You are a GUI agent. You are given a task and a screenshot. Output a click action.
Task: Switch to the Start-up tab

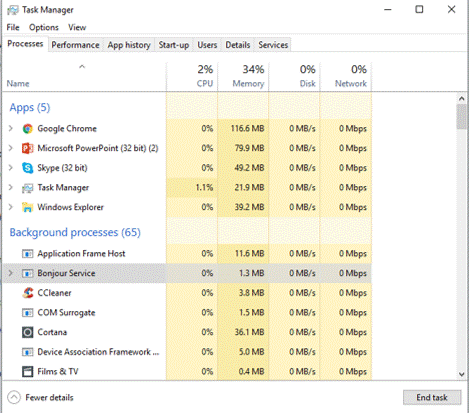pos(174,45)
